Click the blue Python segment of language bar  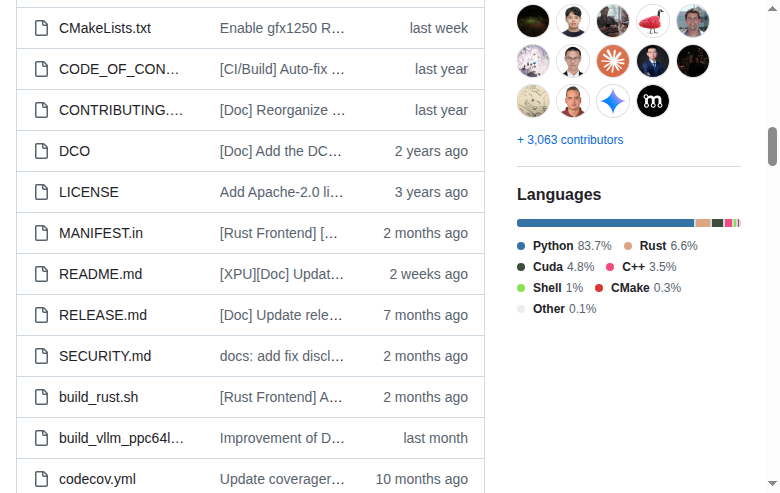[x=605, y=223]
